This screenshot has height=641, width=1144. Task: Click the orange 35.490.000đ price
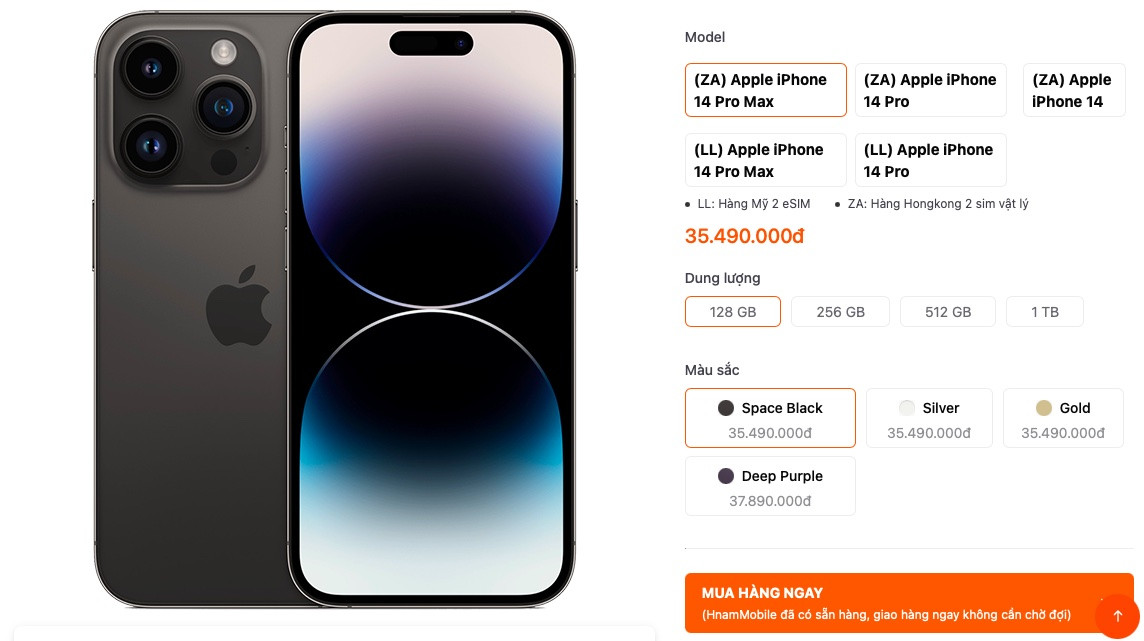tap(744, 236)
